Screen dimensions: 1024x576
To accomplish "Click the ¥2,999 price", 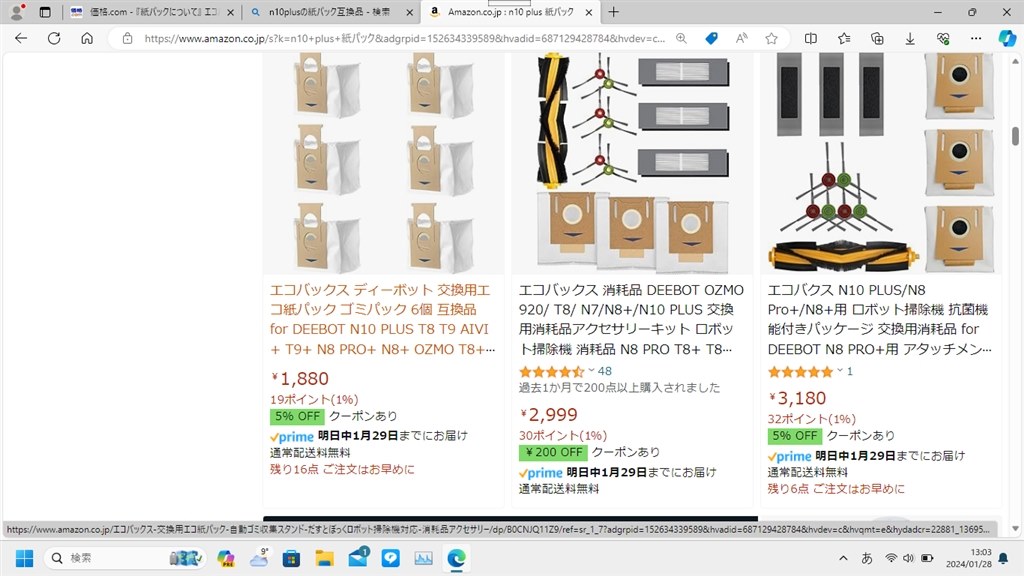I will click(549, 415).
